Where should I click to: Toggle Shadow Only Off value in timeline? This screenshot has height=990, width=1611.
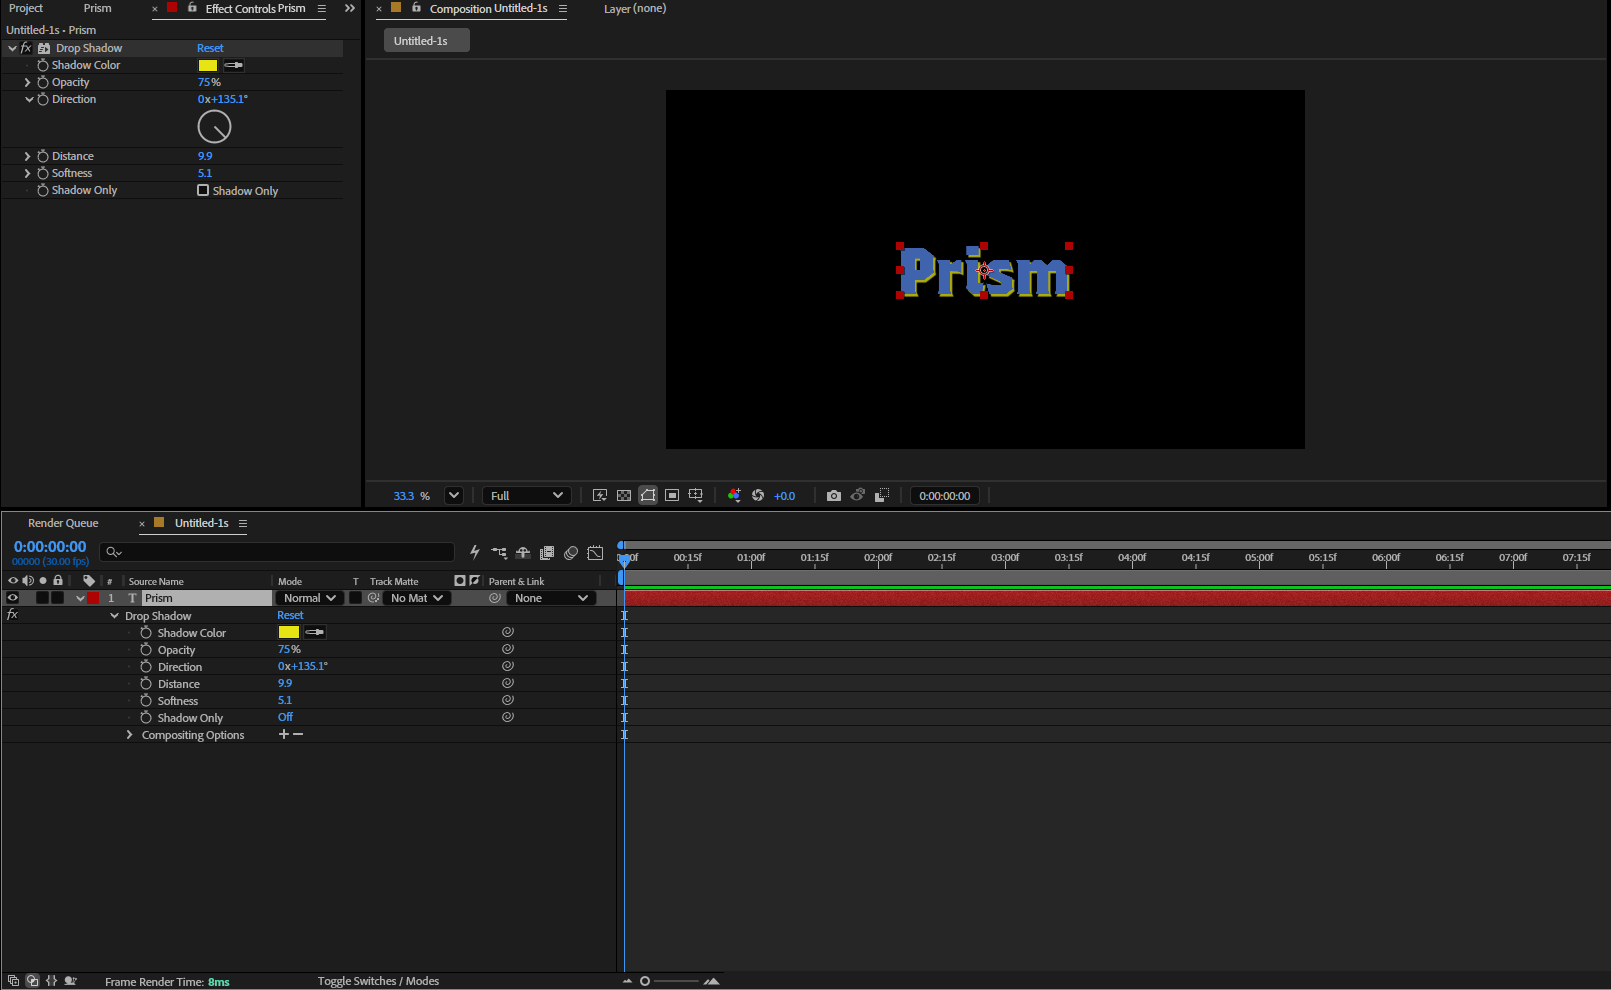(285, 717)
